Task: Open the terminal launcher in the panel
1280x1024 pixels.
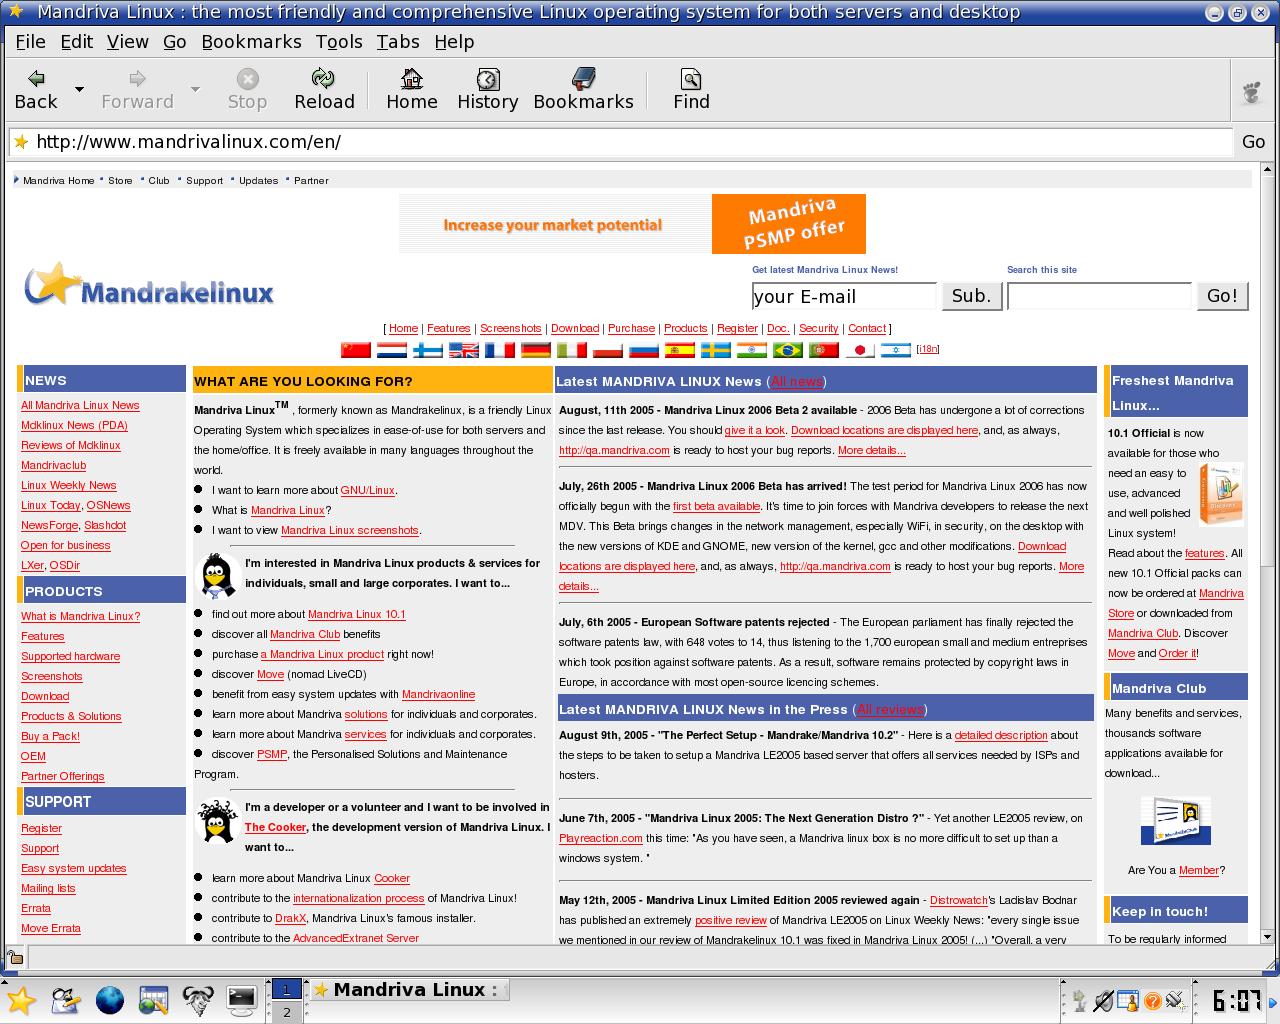Action: click(241, 1000)
